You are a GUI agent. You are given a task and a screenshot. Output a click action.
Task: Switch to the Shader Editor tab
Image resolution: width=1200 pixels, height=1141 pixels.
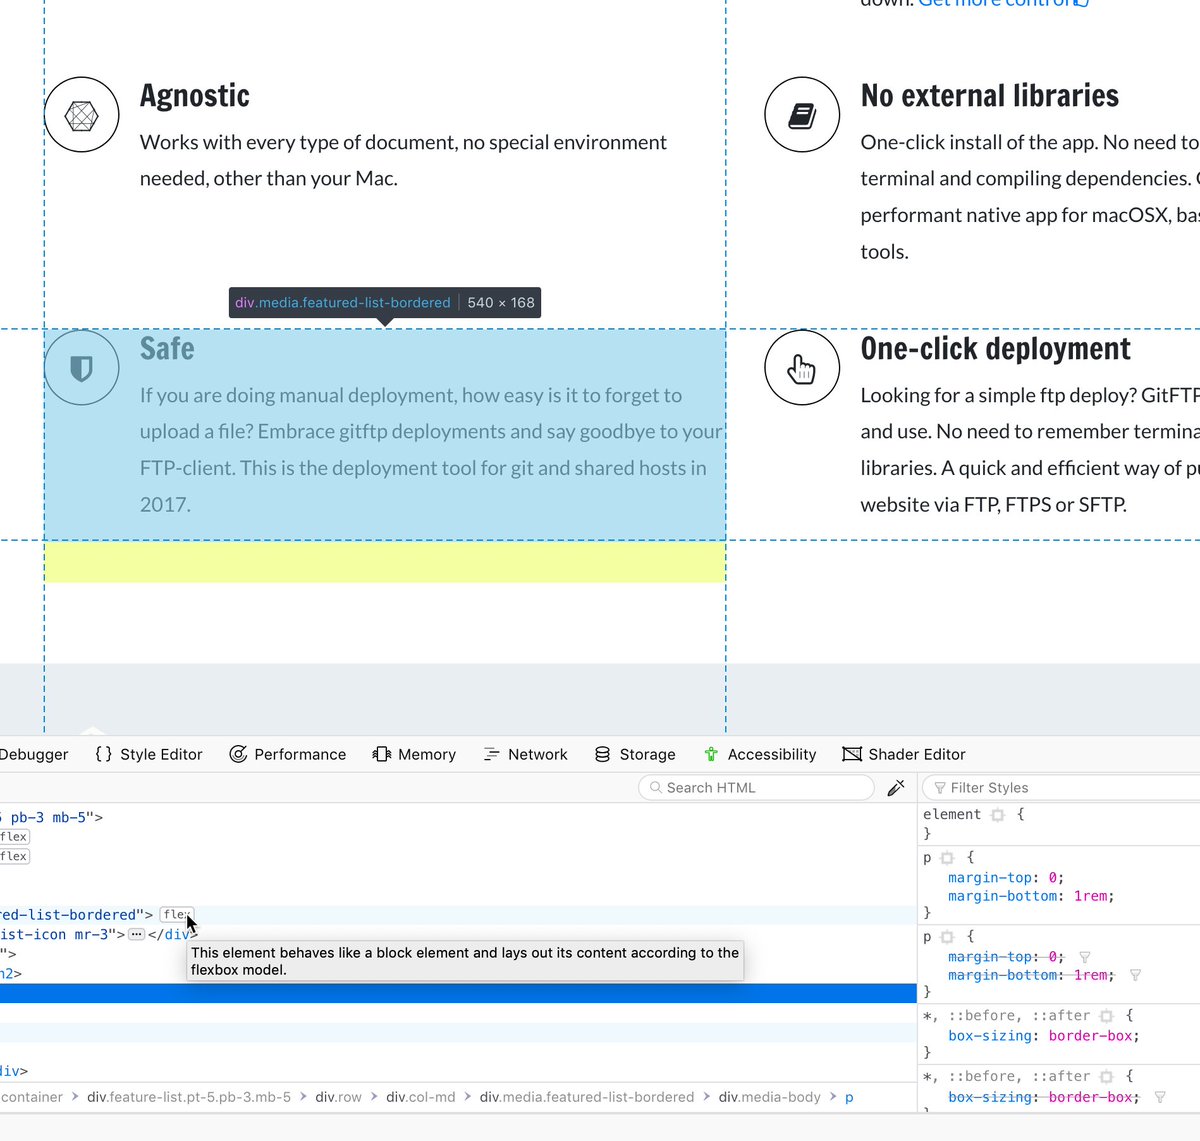click(904, 755)
